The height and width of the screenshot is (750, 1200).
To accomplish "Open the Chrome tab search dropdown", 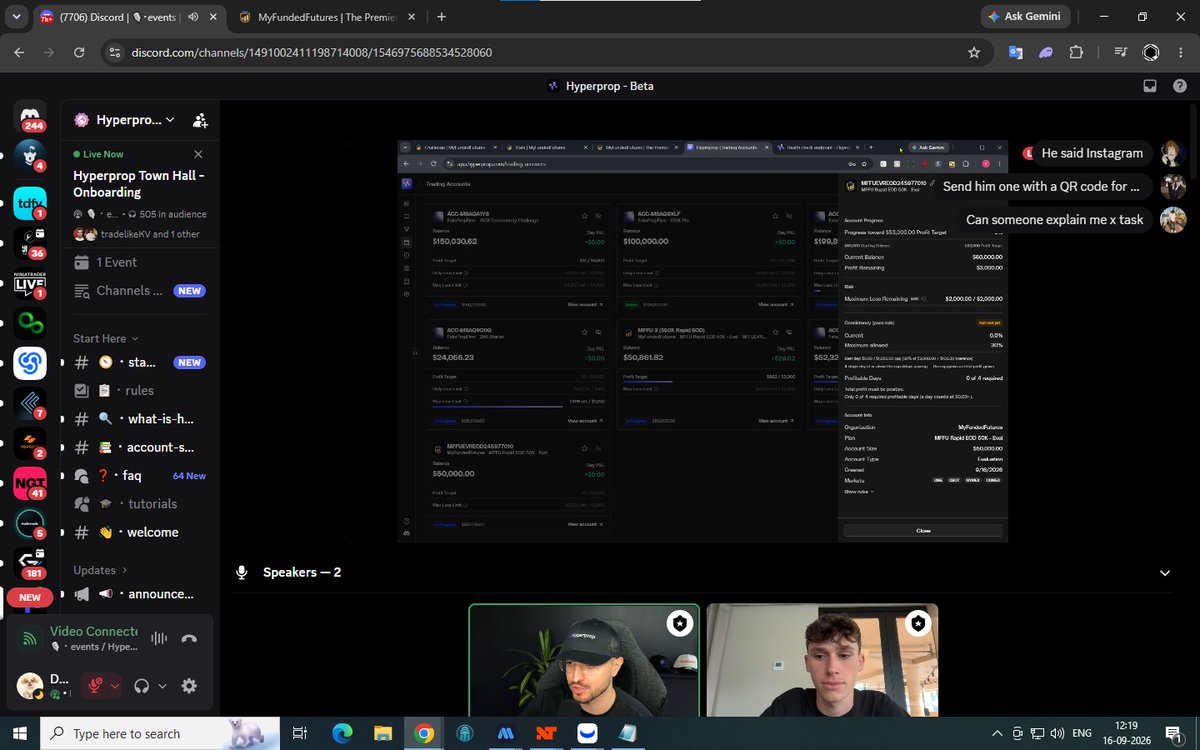I will [16, 17].
